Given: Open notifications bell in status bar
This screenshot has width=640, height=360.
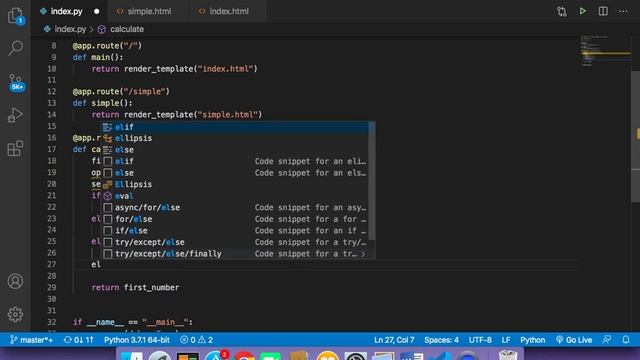Looking at the screenshot, I should (626, 340).
